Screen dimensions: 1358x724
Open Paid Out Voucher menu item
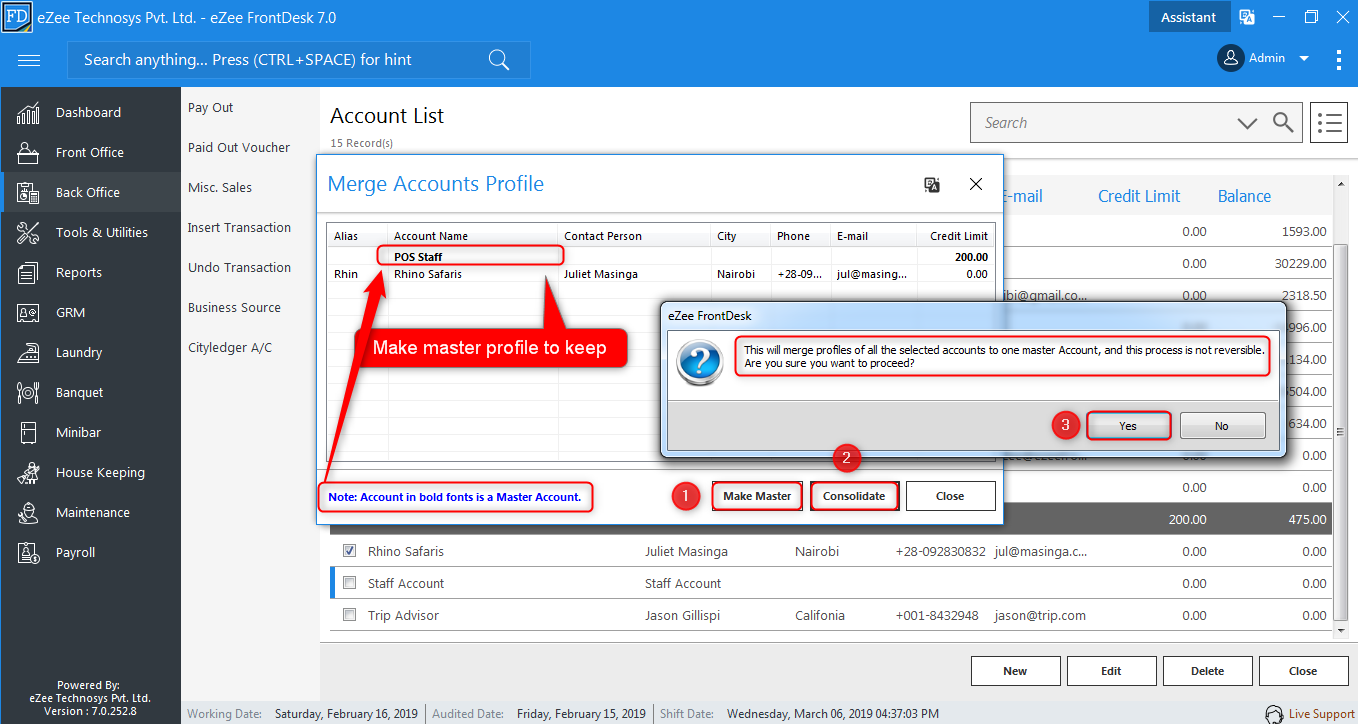[239, 148]
